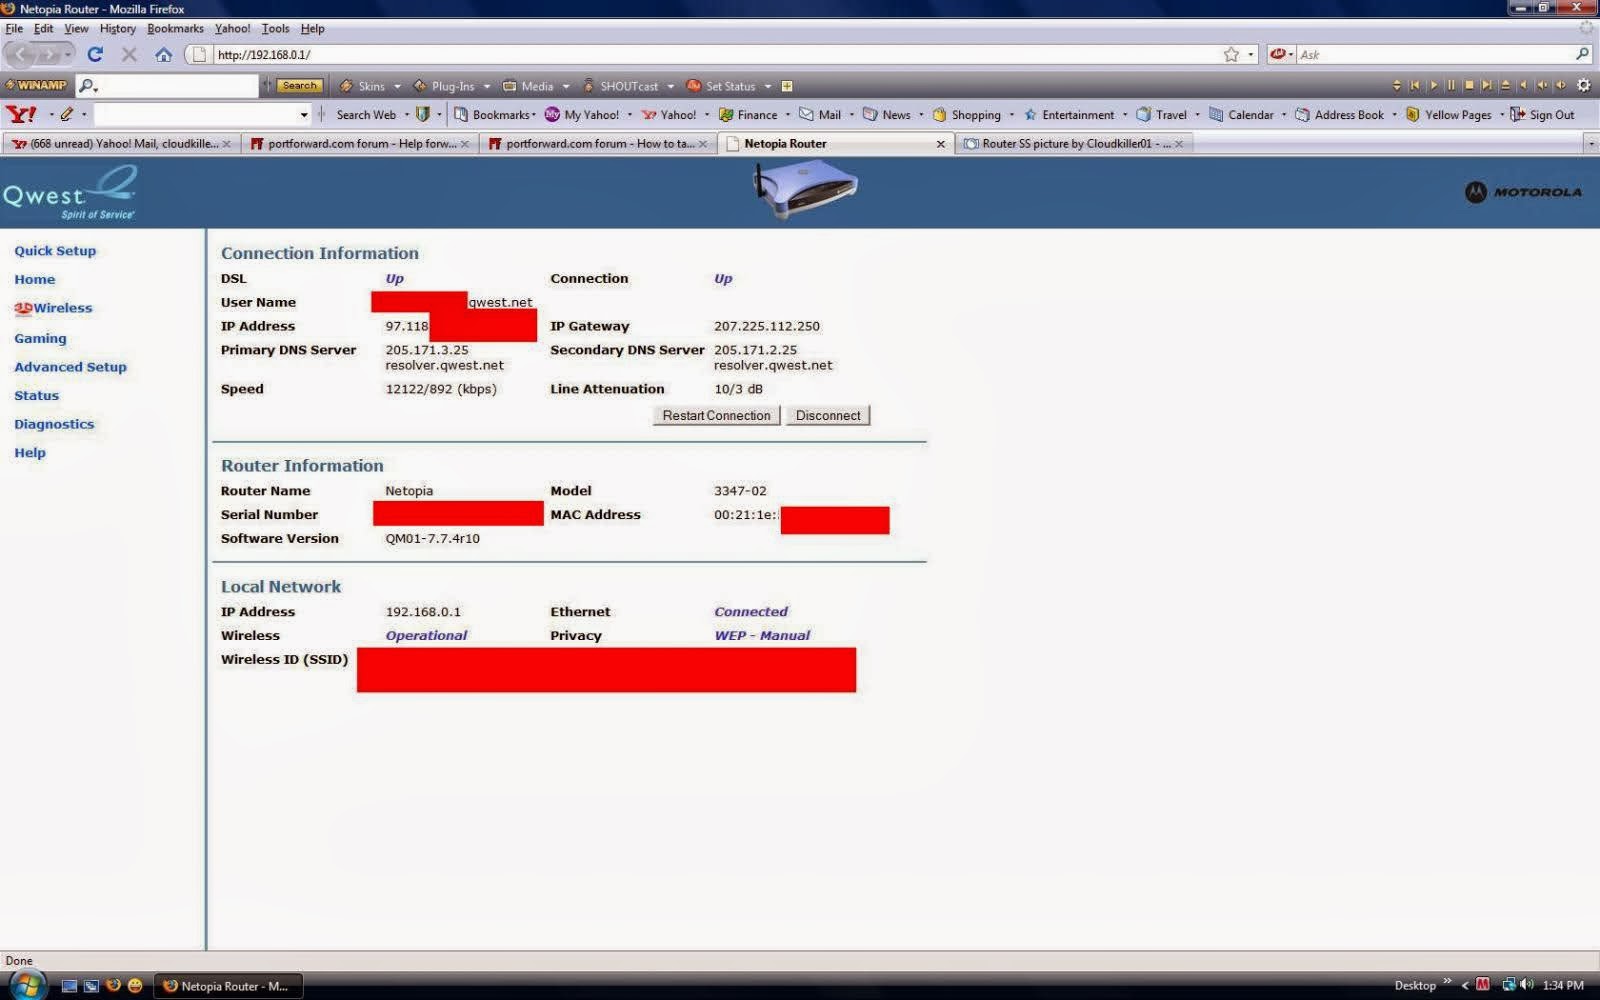Image resolution: width=1600 pixels, height=1000 pixels.
Task: Go to the browser home page icon
Action: [x=163, y=55]
